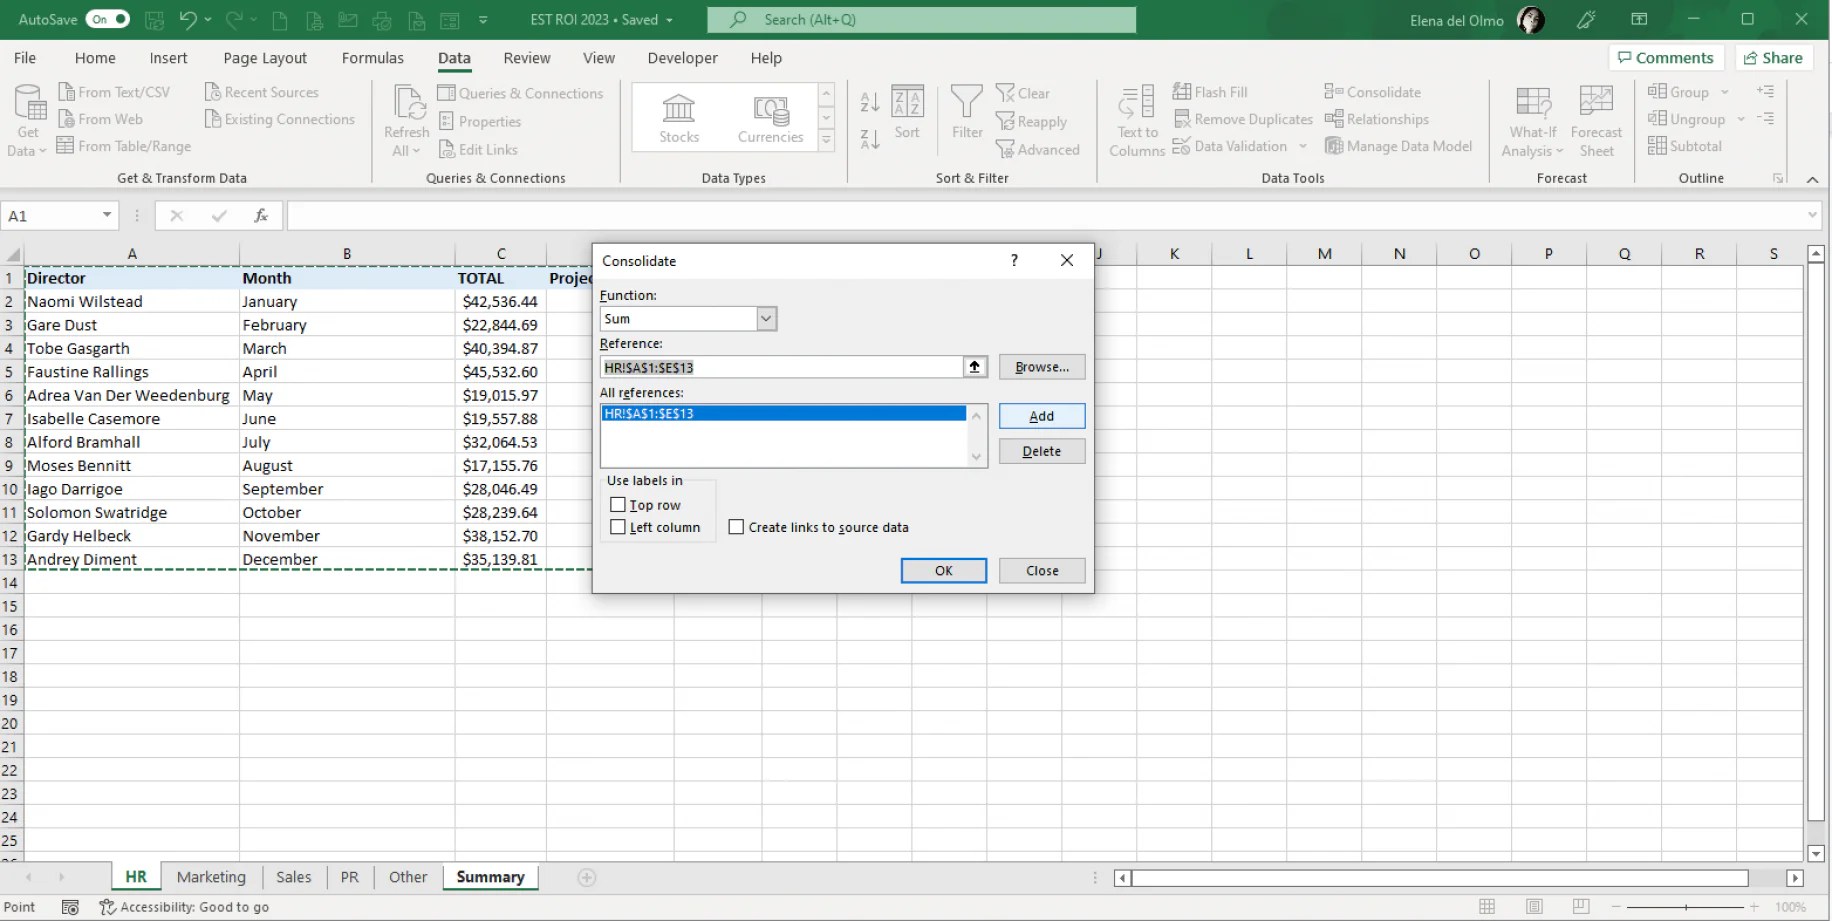Check the Left column option
This screenshot has width=1832, height=921.
[x=618, y=527]
